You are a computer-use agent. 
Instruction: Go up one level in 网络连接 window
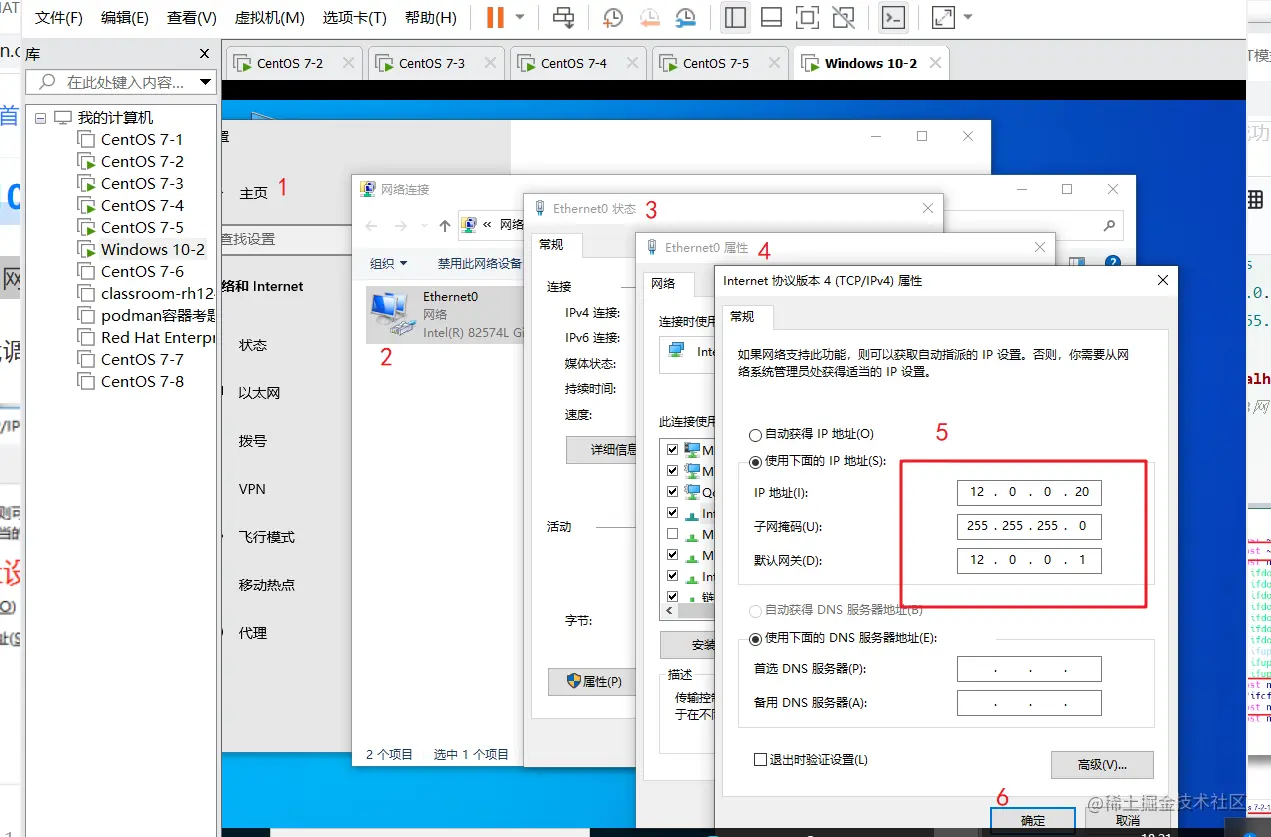445,226
